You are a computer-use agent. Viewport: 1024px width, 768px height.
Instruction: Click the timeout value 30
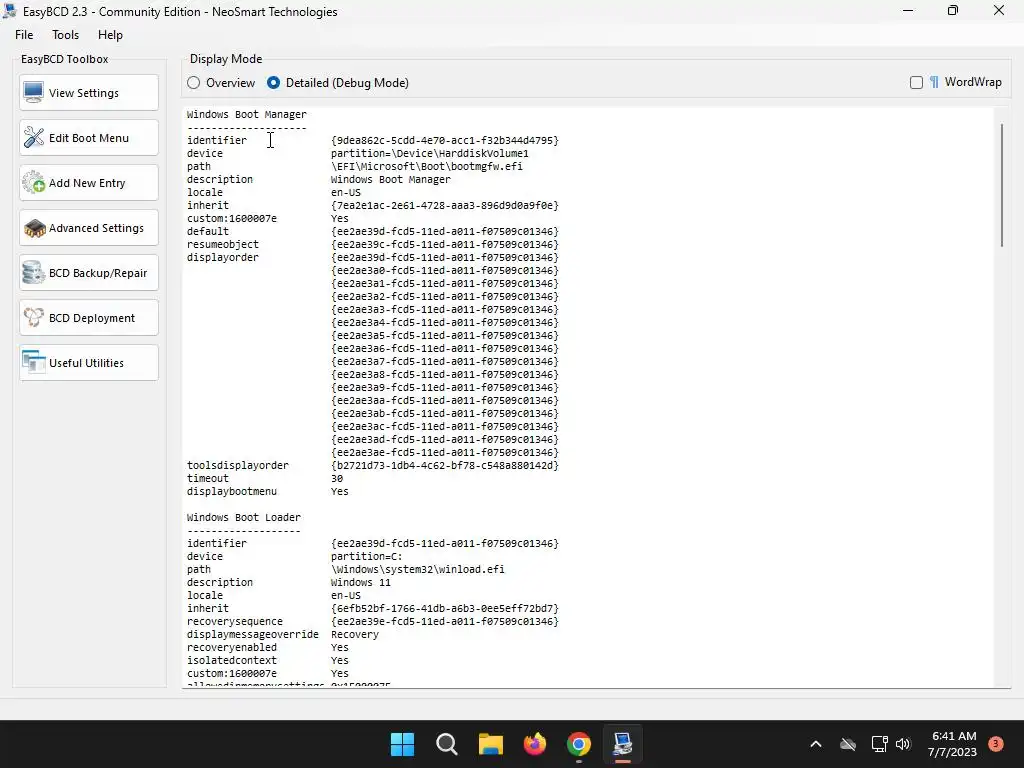[337, 479]
